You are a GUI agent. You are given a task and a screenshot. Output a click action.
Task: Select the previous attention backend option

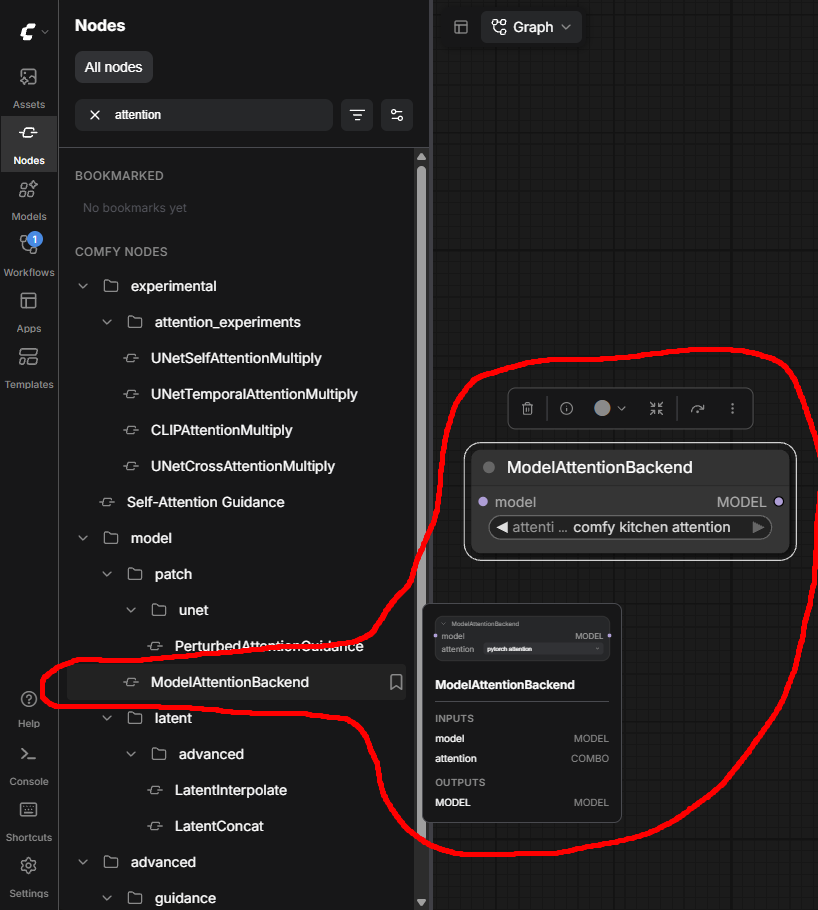503,528
